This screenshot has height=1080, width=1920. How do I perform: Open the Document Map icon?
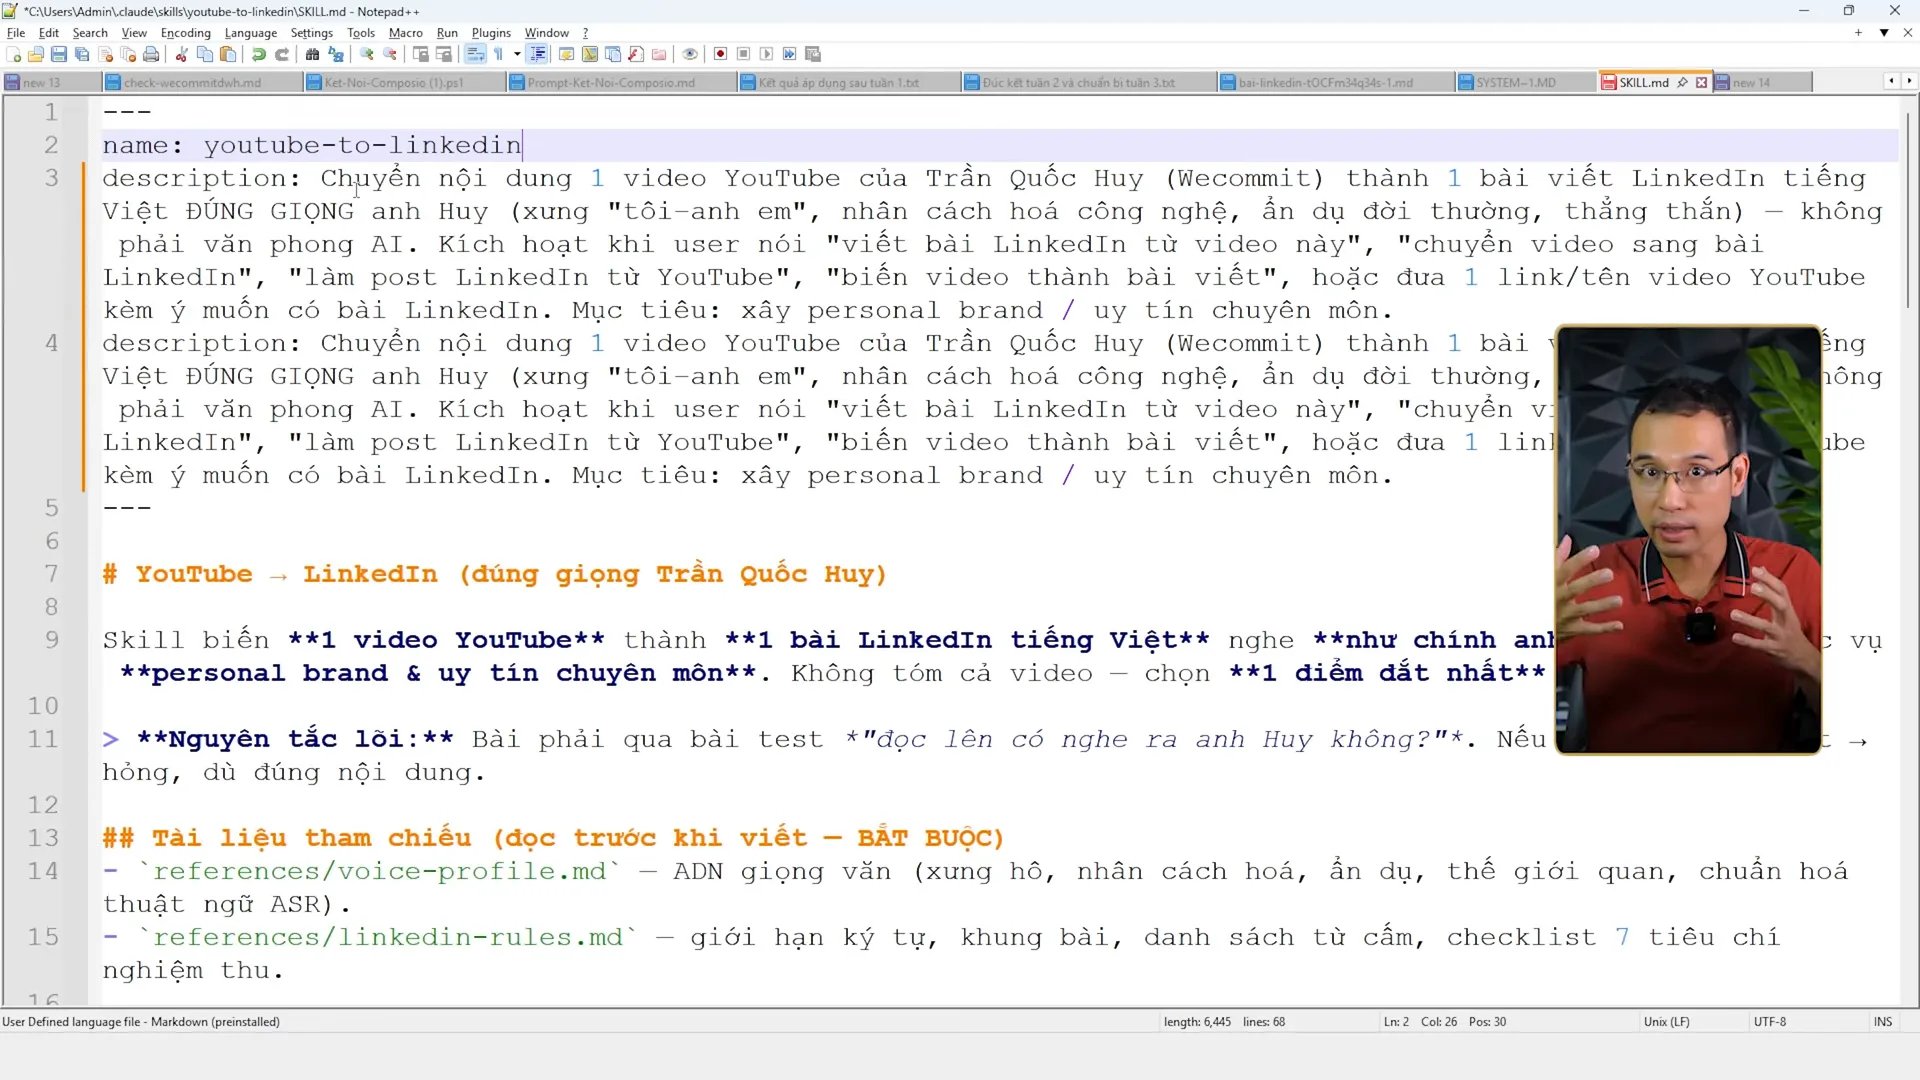click(590, 54)
